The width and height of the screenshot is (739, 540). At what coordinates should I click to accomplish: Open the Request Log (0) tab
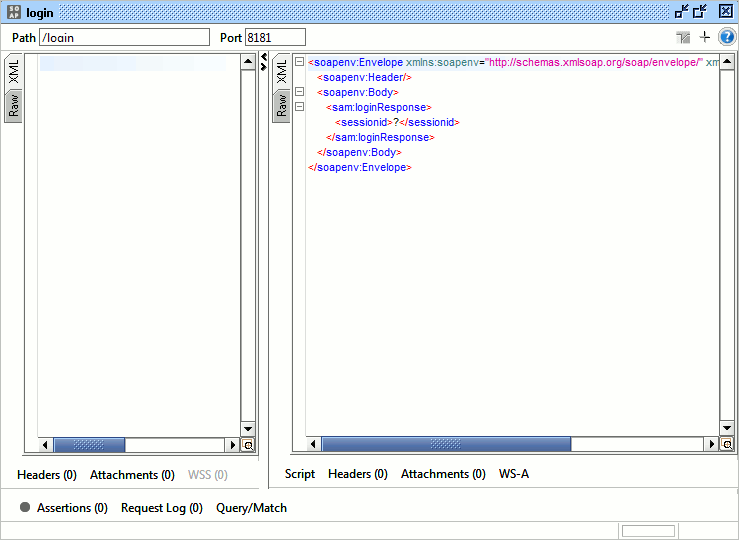[x=162, y=507]
